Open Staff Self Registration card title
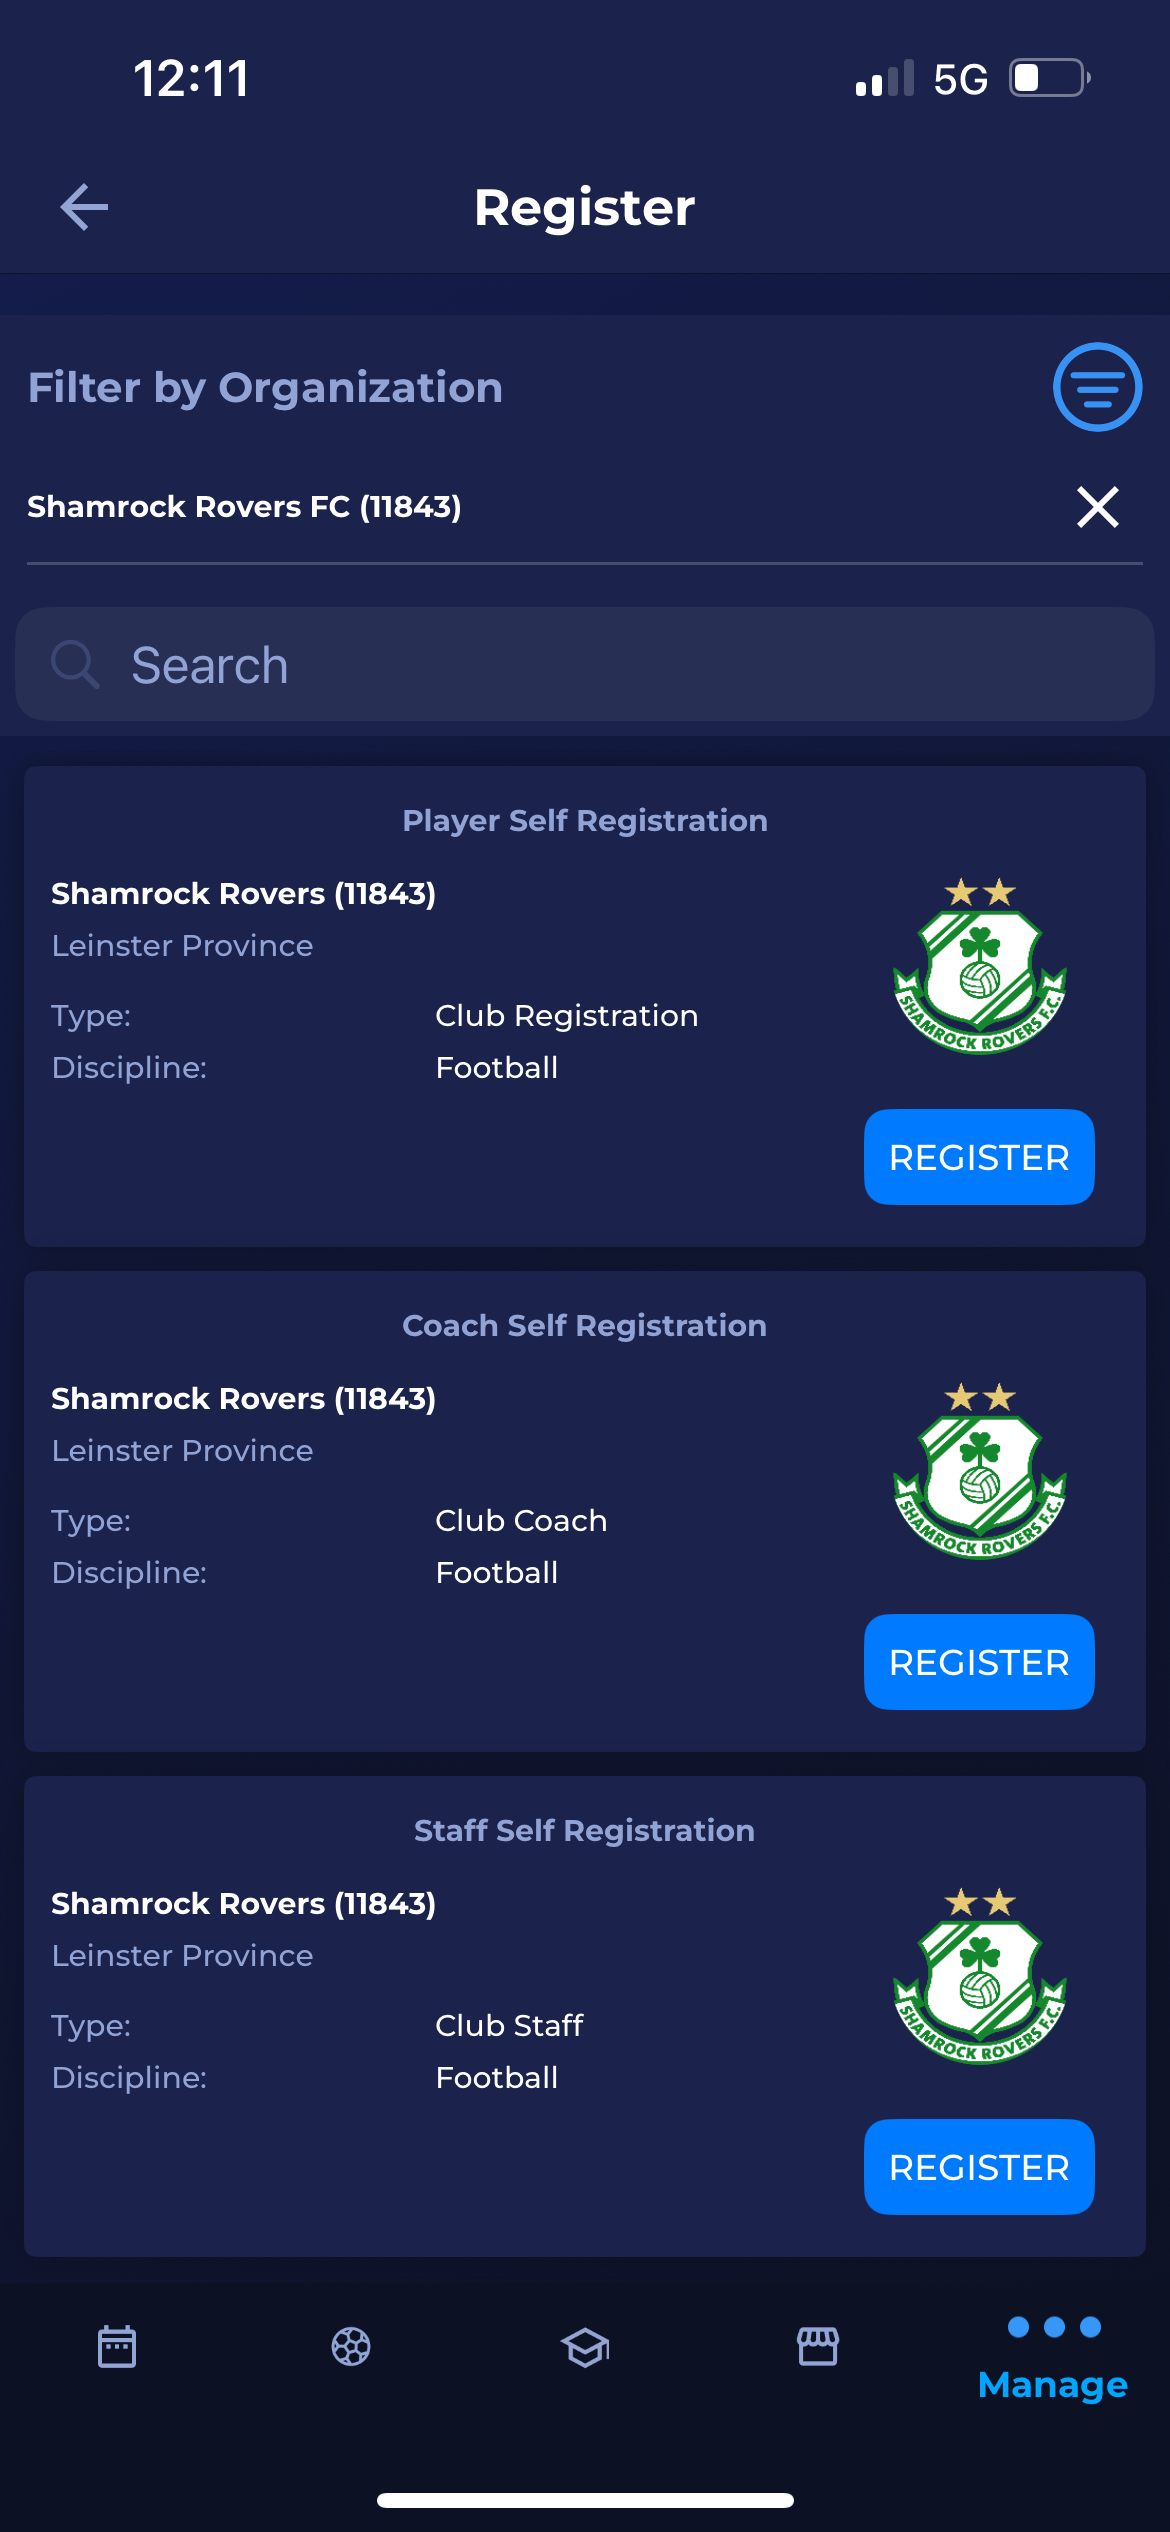This screenshot has width=1170, height=2532. pos(585,1831)
